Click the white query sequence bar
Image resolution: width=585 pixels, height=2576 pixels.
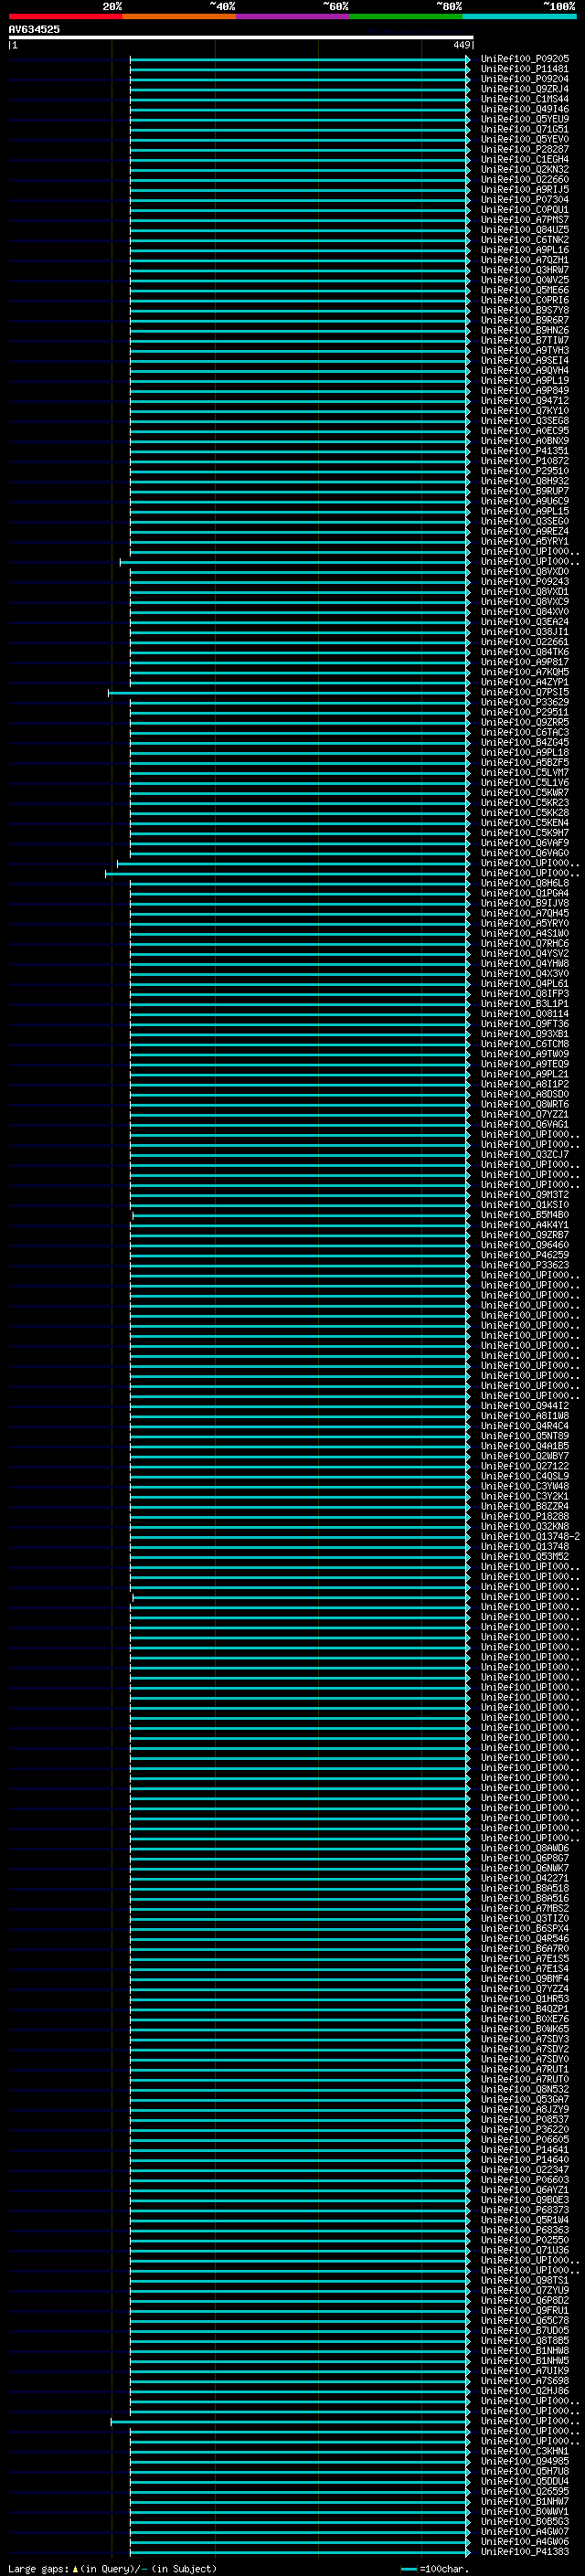[240, 37]
